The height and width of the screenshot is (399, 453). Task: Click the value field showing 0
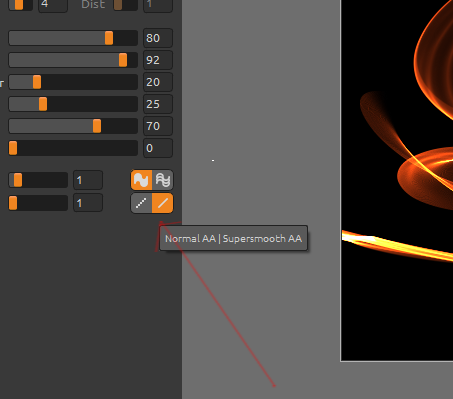click(158, 148)
